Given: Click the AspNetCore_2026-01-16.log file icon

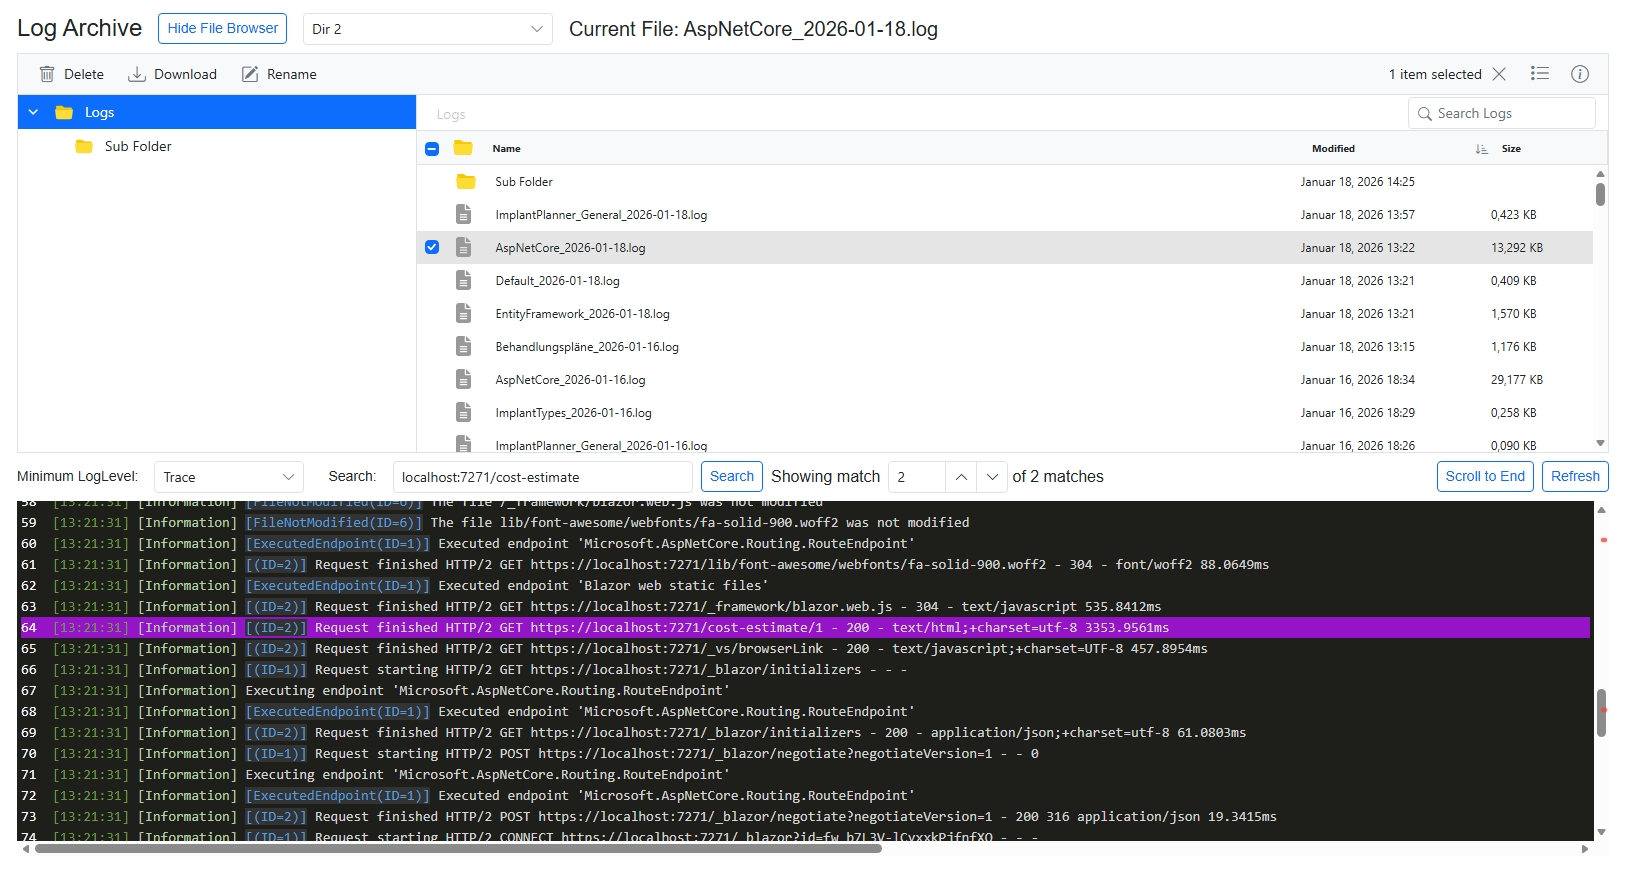Looking at the screenshot, I should coord(464,379).
